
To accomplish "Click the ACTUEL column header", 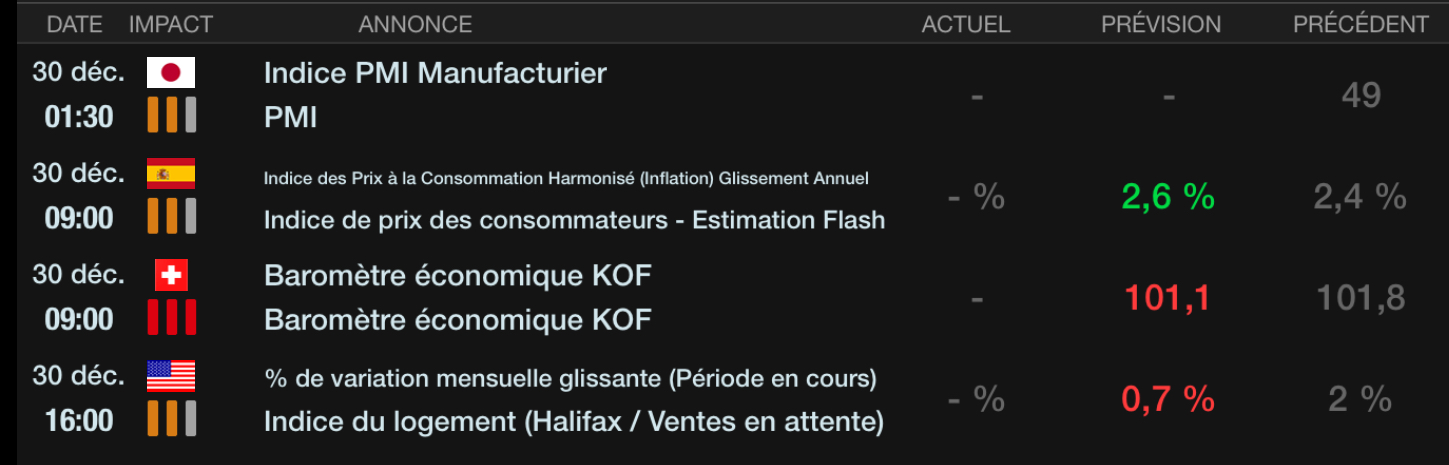I will click(x=966, y=24).
